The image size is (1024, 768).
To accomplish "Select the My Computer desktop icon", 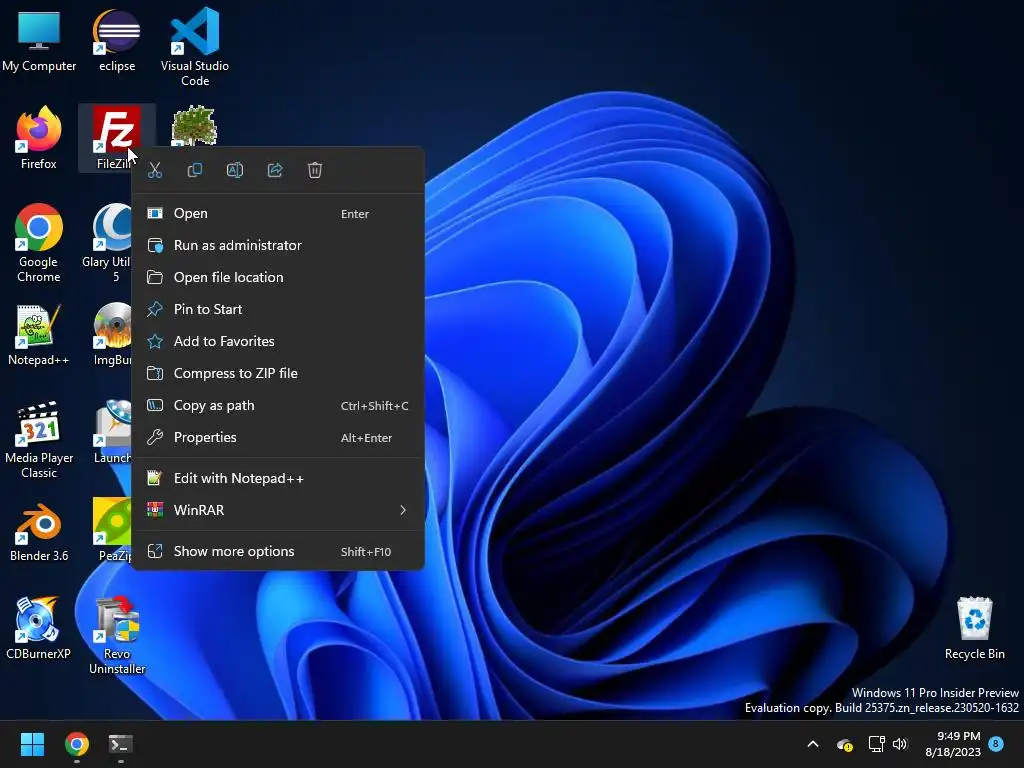I will [x=39, y=40].
